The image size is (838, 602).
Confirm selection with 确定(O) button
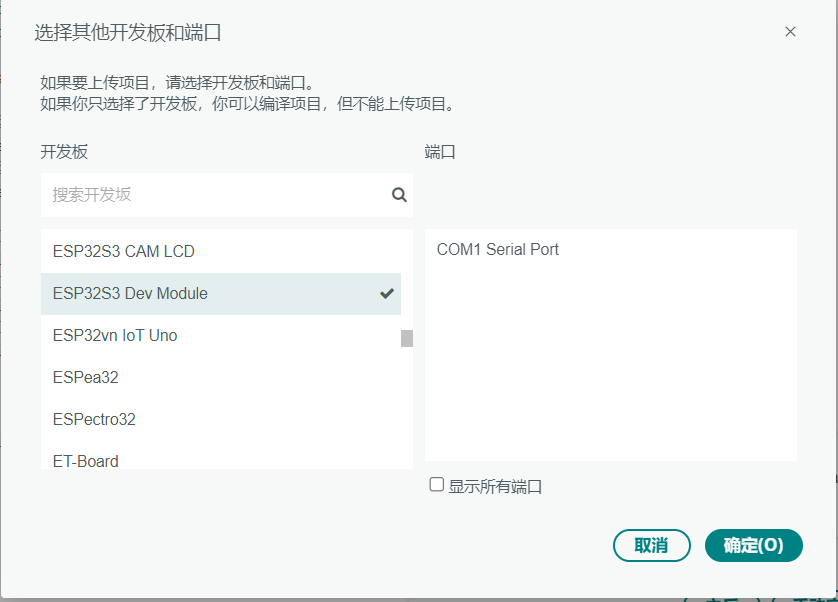pyautogui.click(x=754, y=545)
